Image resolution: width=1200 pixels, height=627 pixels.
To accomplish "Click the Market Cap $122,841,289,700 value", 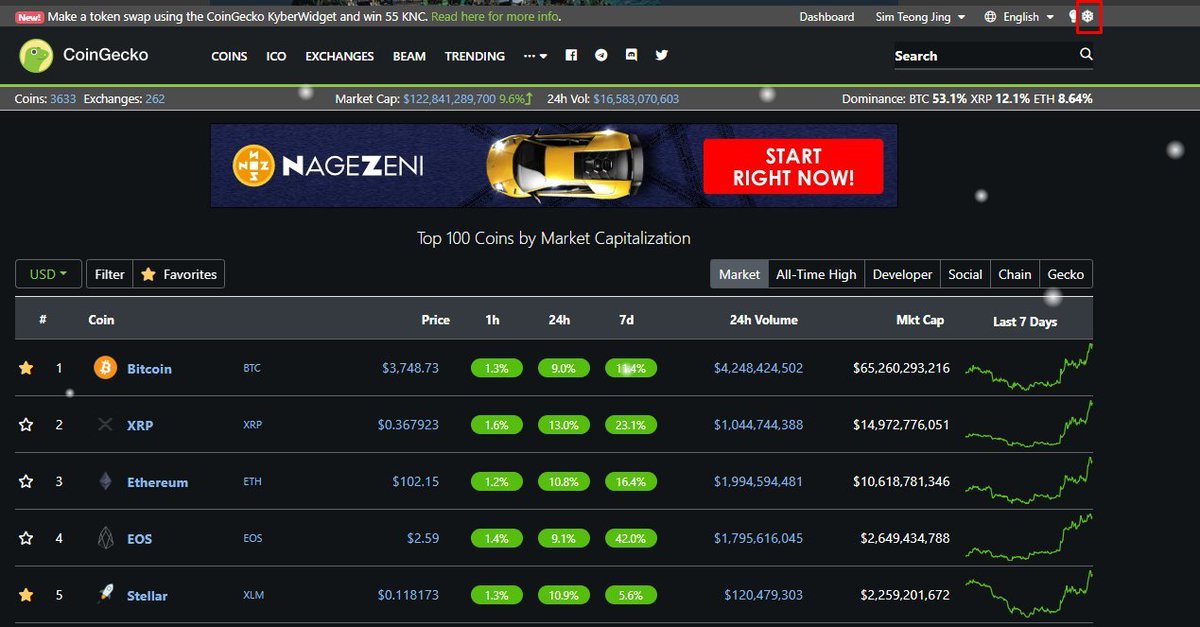I will click(449, 99).
